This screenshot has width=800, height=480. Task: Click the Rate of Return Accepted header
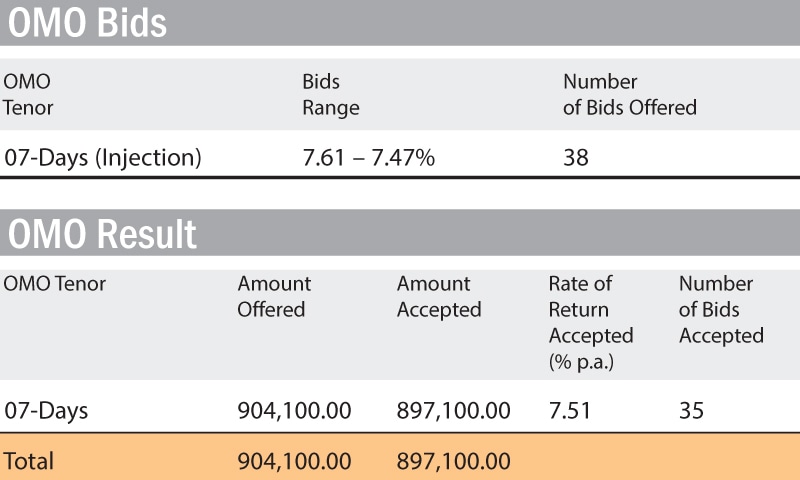(590, 322)
